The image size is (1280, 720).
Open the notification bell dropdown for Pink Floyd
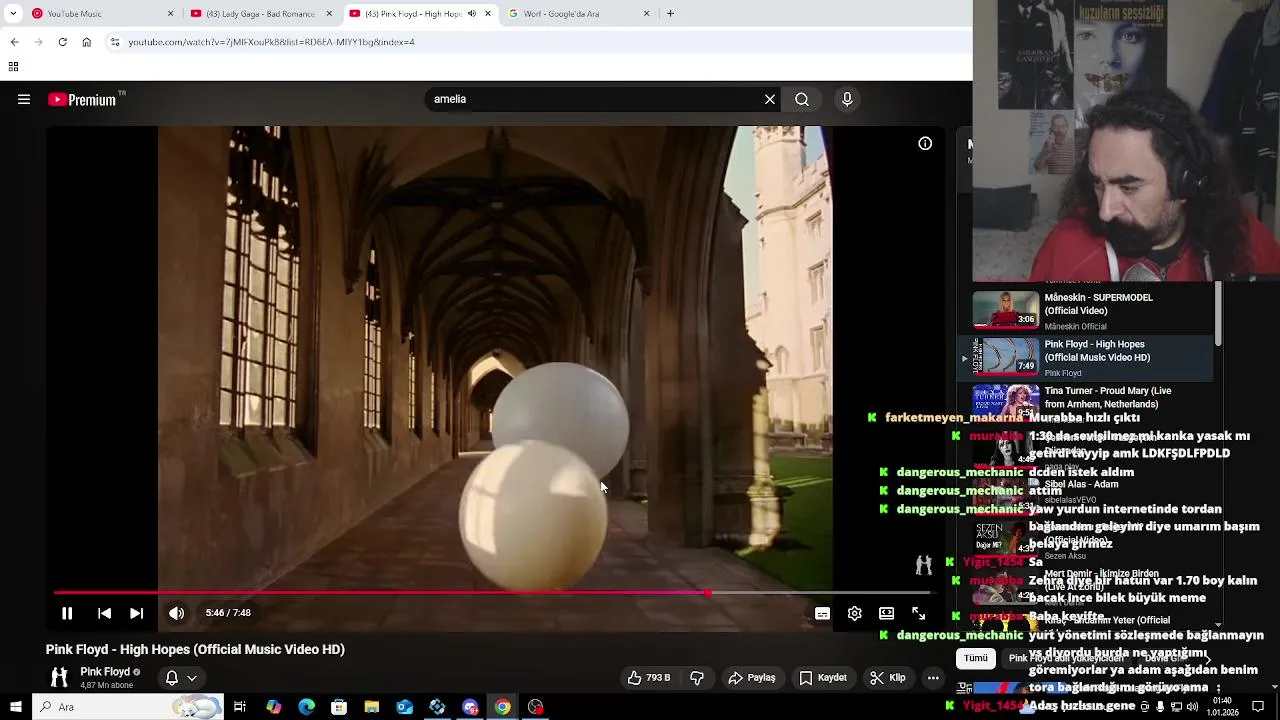[181, 678]
